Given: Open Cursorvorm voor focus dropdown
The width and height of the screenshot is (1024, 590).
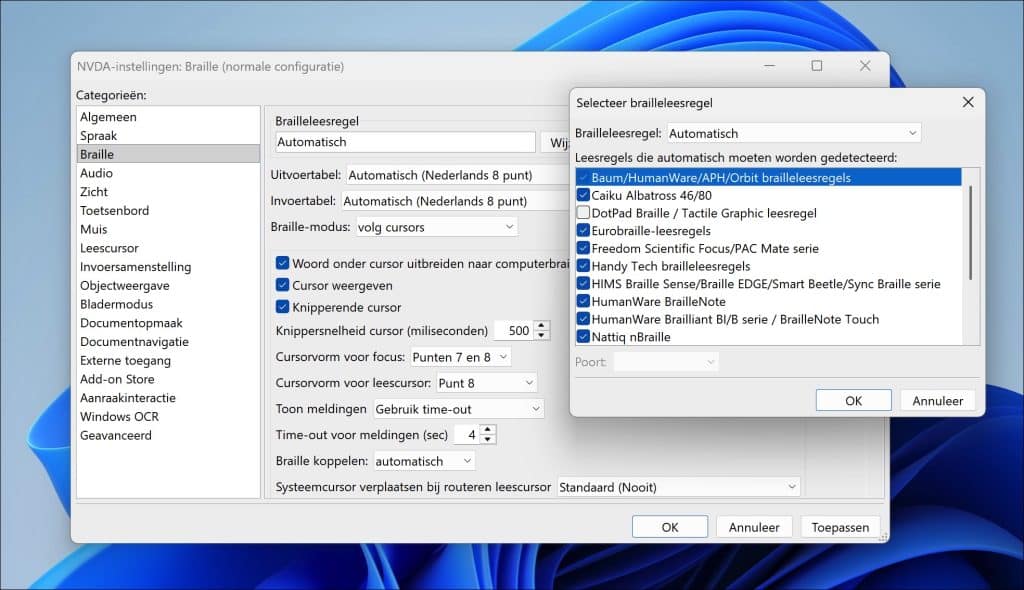Looking at the screenshot, I should 461,357.
